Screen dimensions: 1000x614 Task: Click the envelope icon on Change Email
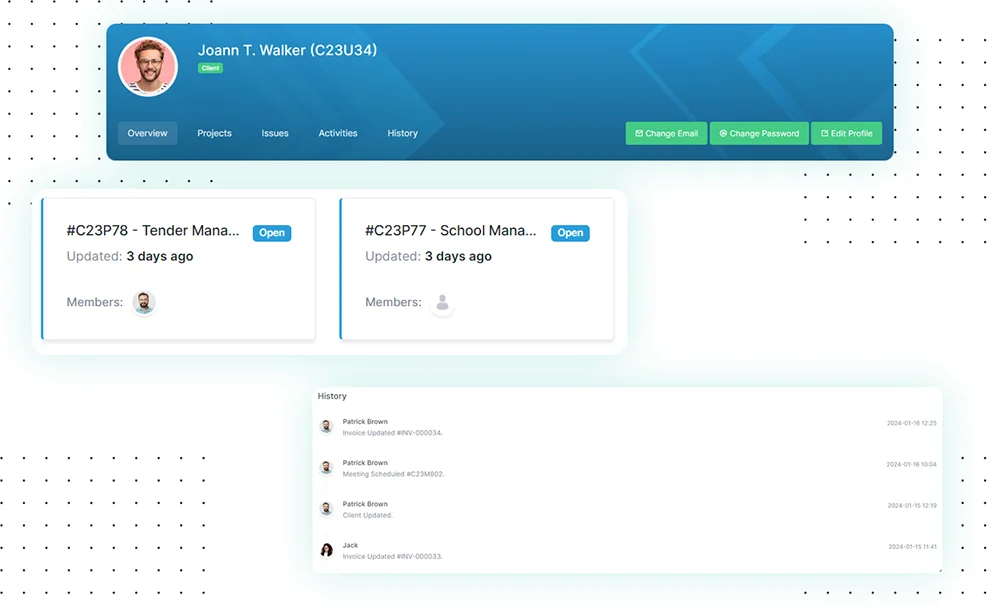[x=639, y=134]
